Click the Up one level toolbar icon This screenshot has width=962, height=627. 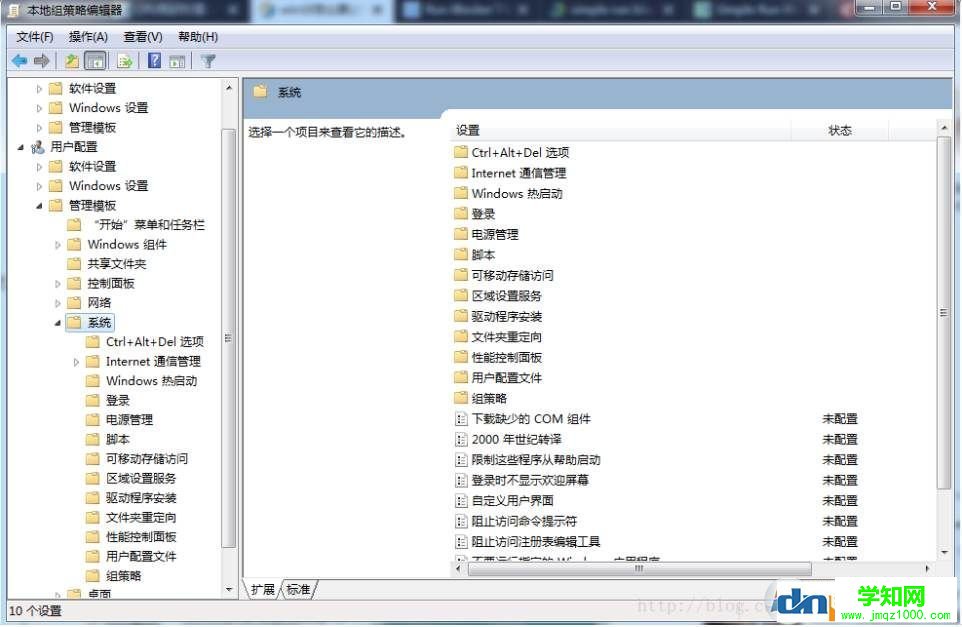pyautogui.click(x=72, y=61)
